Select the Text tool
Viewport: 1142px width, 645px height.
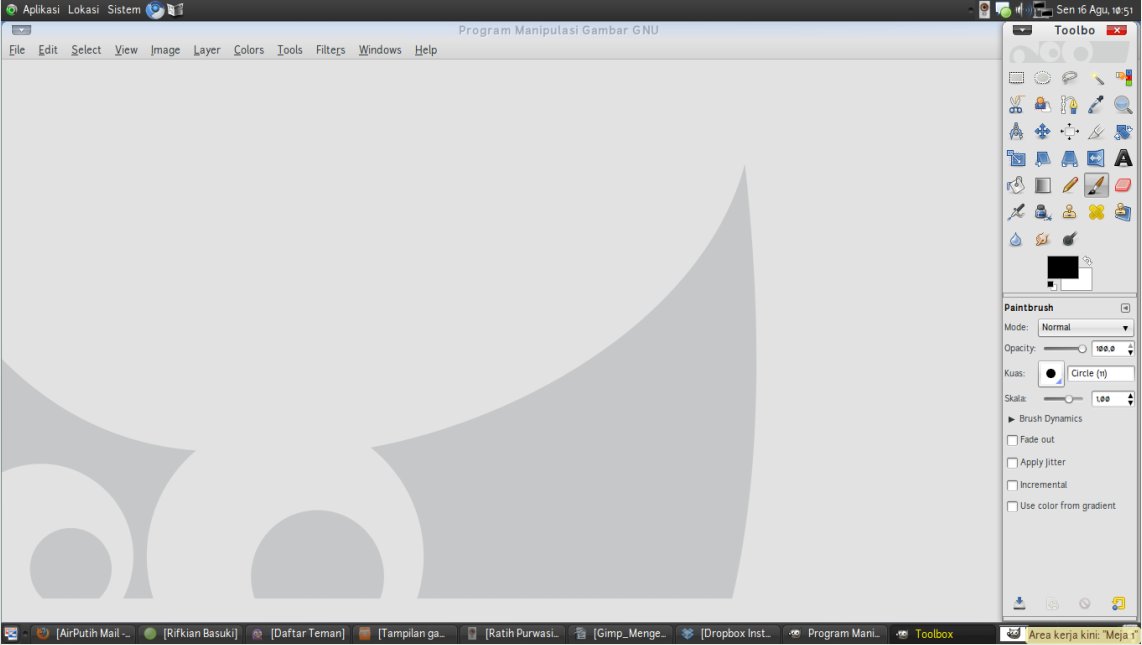pos(1123,158)
